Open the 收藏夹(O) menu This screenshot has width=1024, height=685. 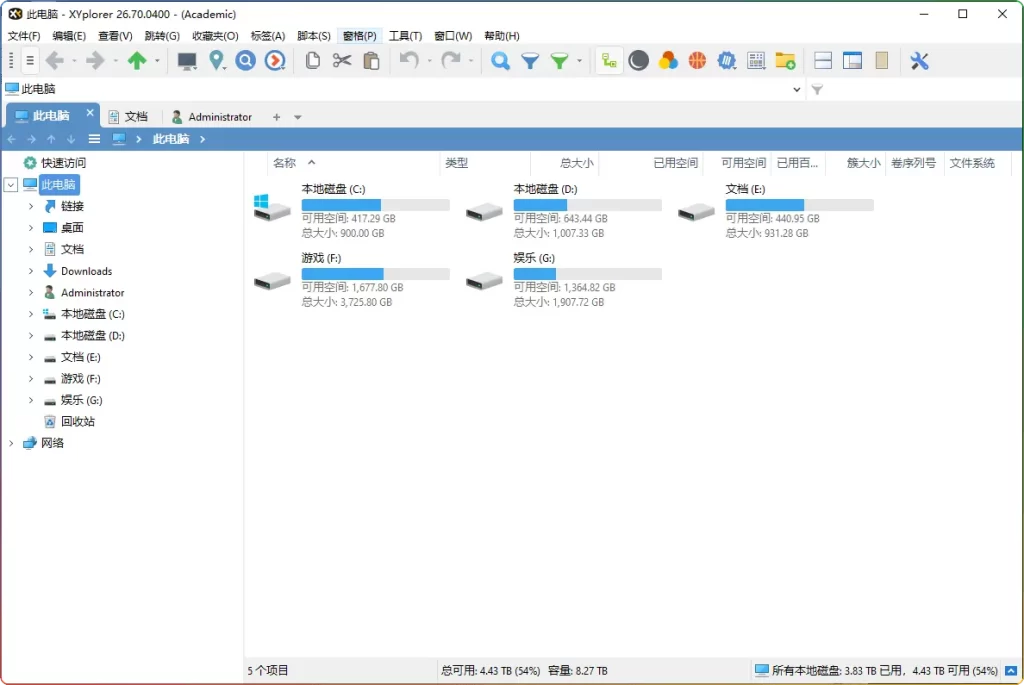click(215, 36)
